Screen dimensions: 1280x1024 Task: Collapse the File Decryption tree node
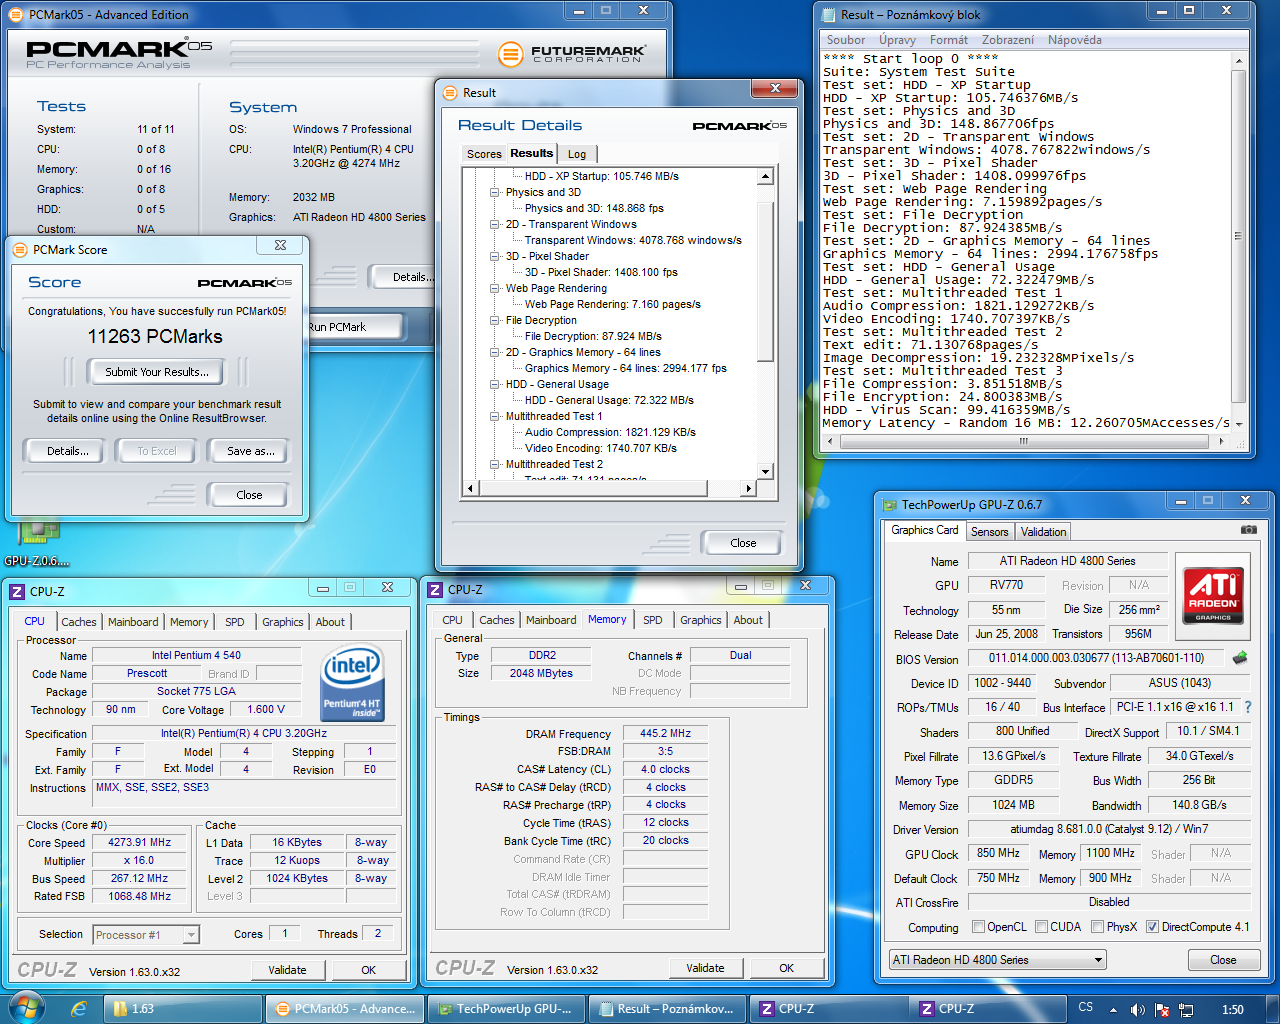click(495, 320)
